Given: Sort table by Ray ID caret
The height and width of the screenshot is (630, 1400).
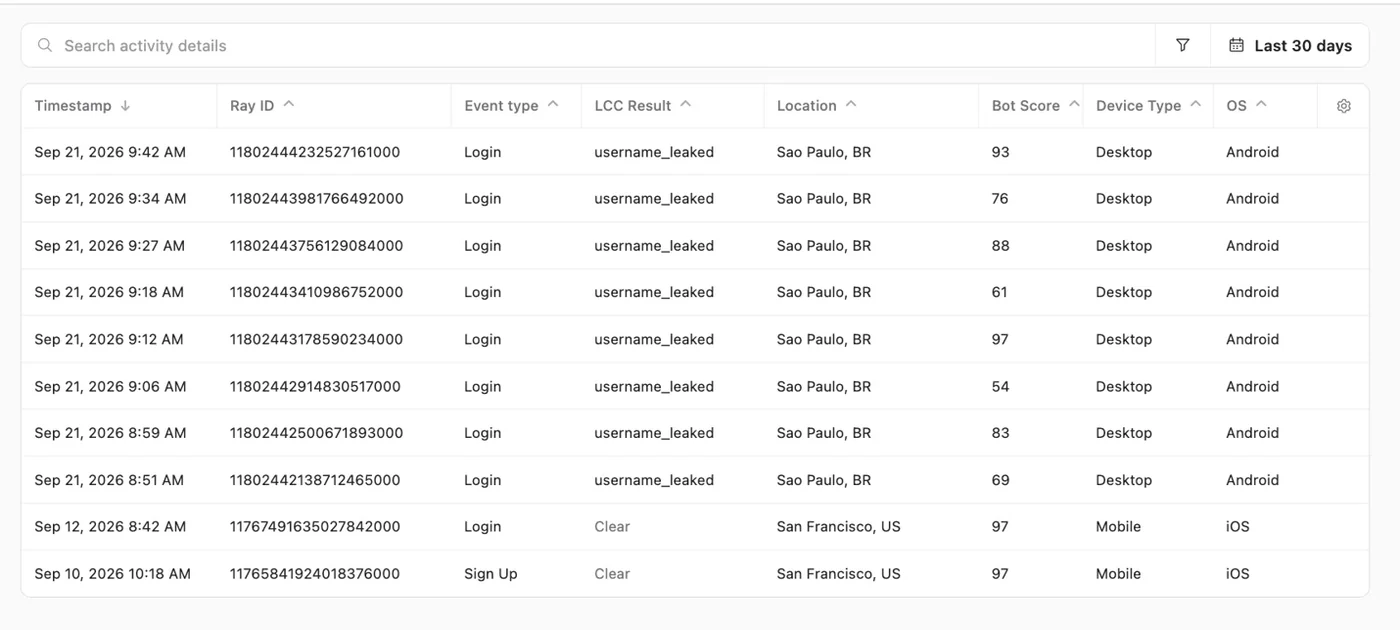Looking at the screenshot, I should (288, 104).
